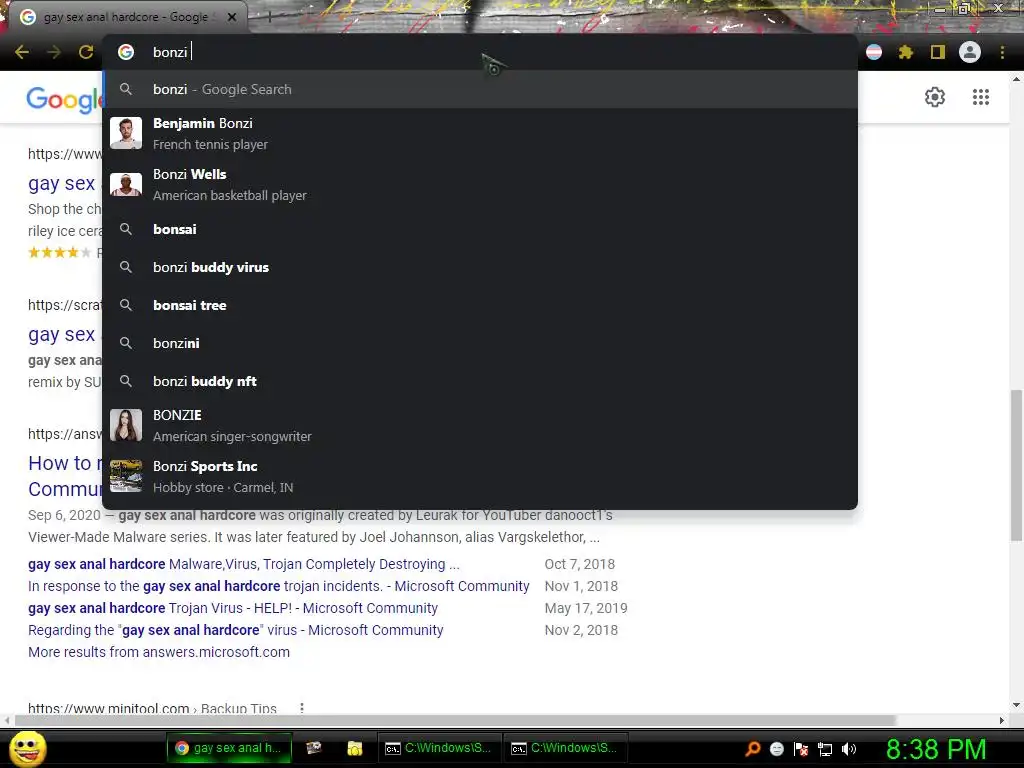Click inside the address bar text field
The height and width of the screenshot is (768, 1024).
click(479, 52)
